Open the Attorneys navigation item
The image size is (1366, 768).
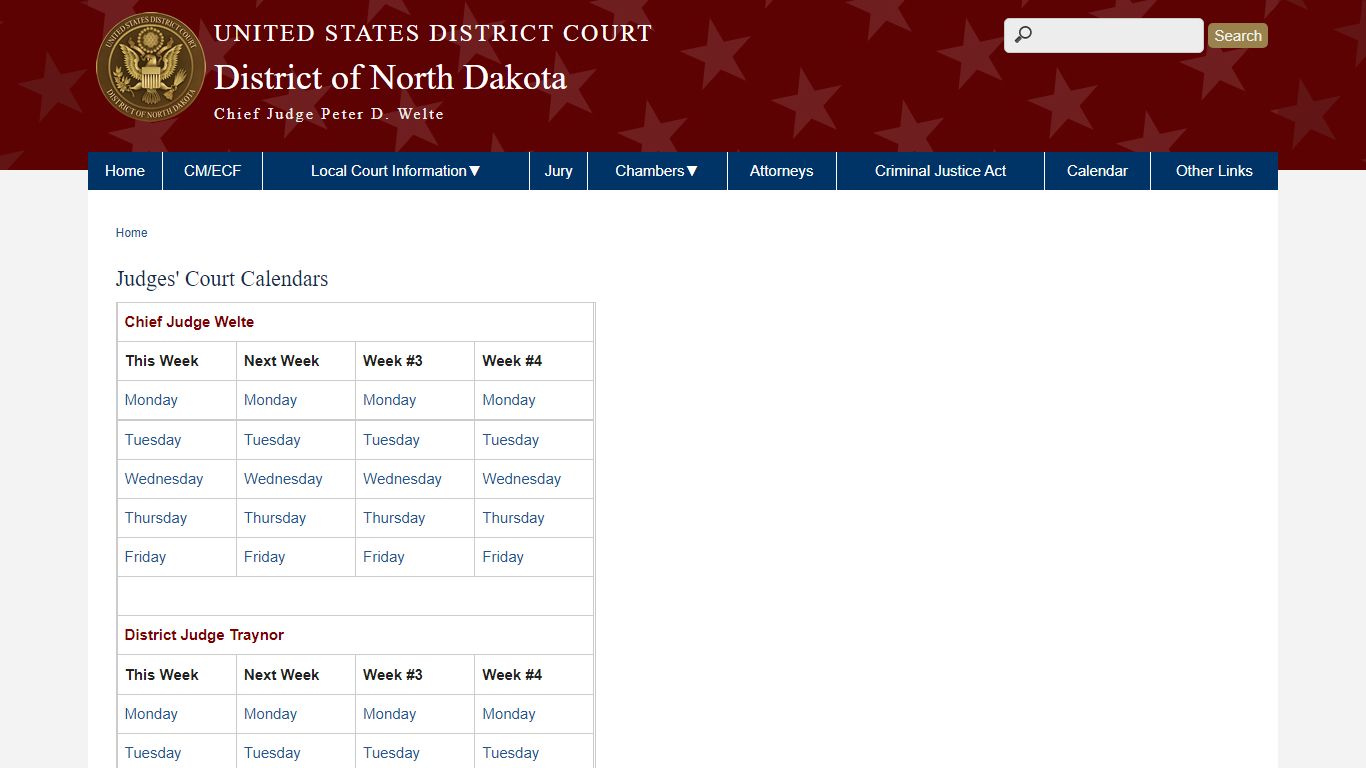pyautogui.click(x=781, y=171)
